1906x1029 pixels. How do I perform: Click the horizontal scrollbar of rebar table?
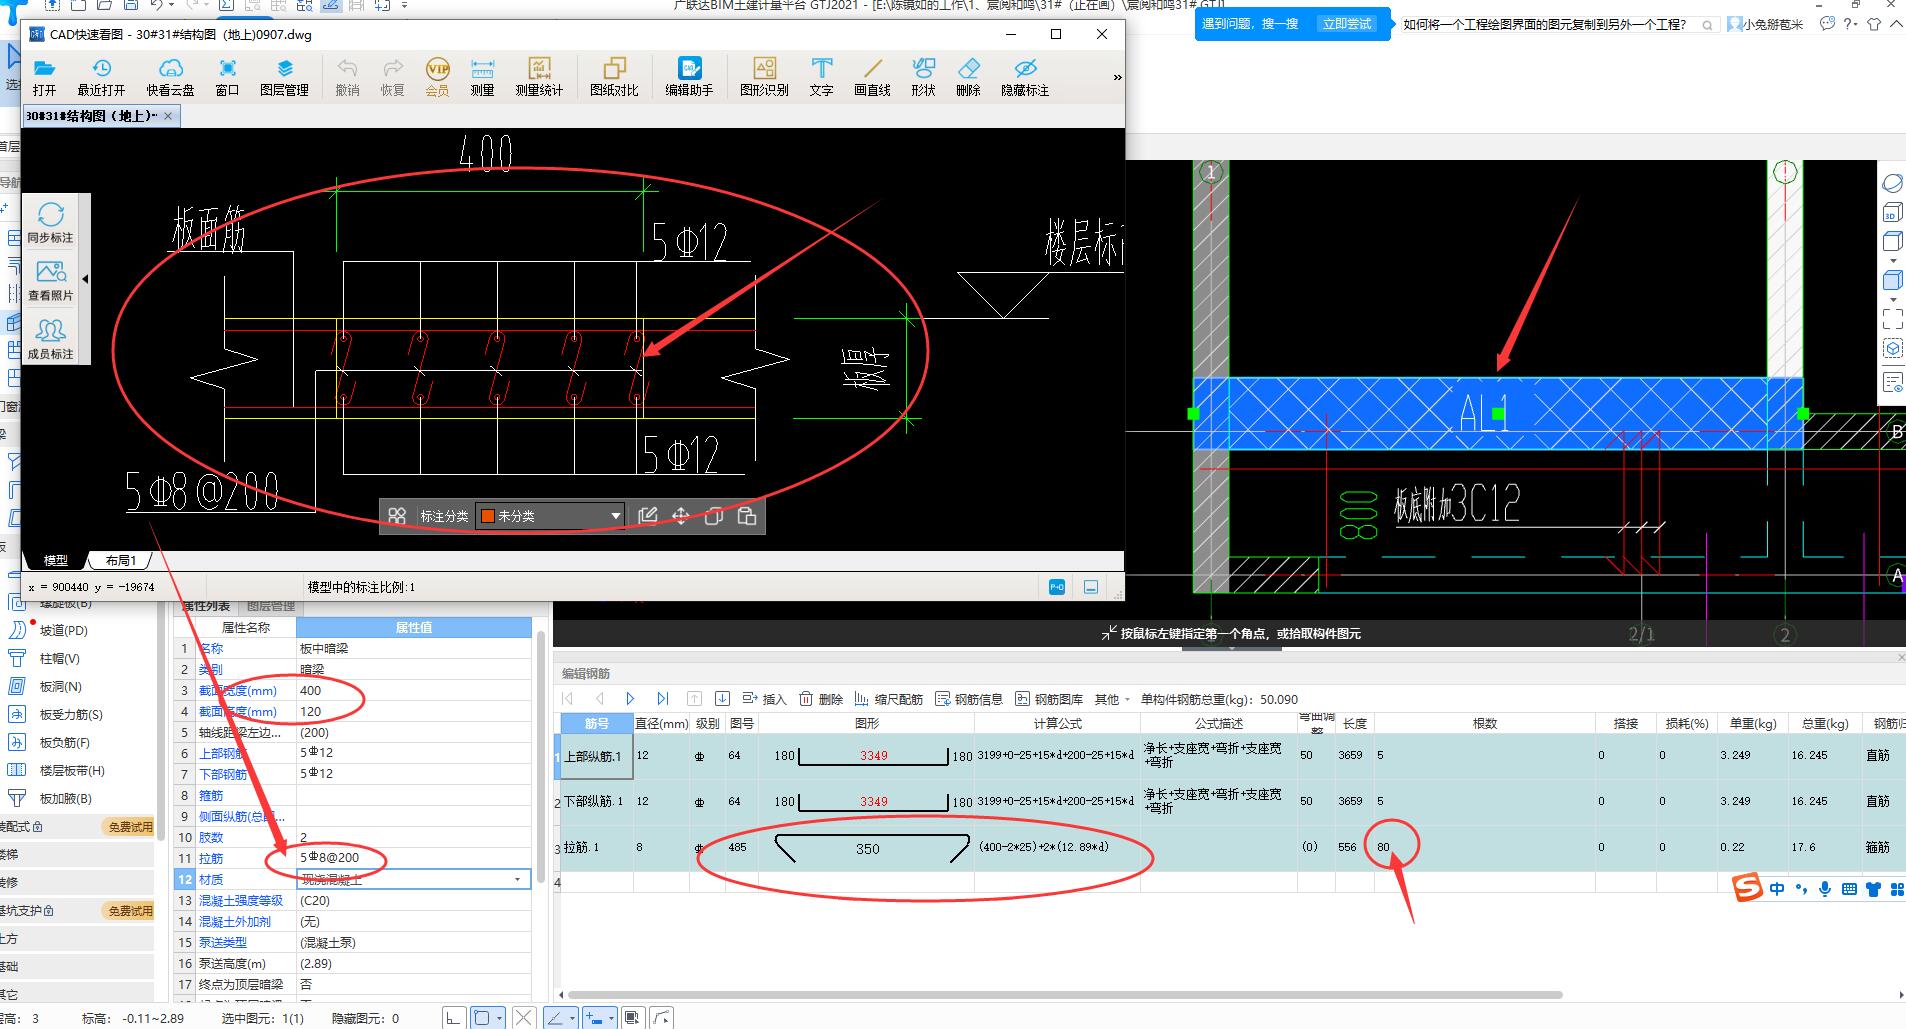pos(1065,995)
